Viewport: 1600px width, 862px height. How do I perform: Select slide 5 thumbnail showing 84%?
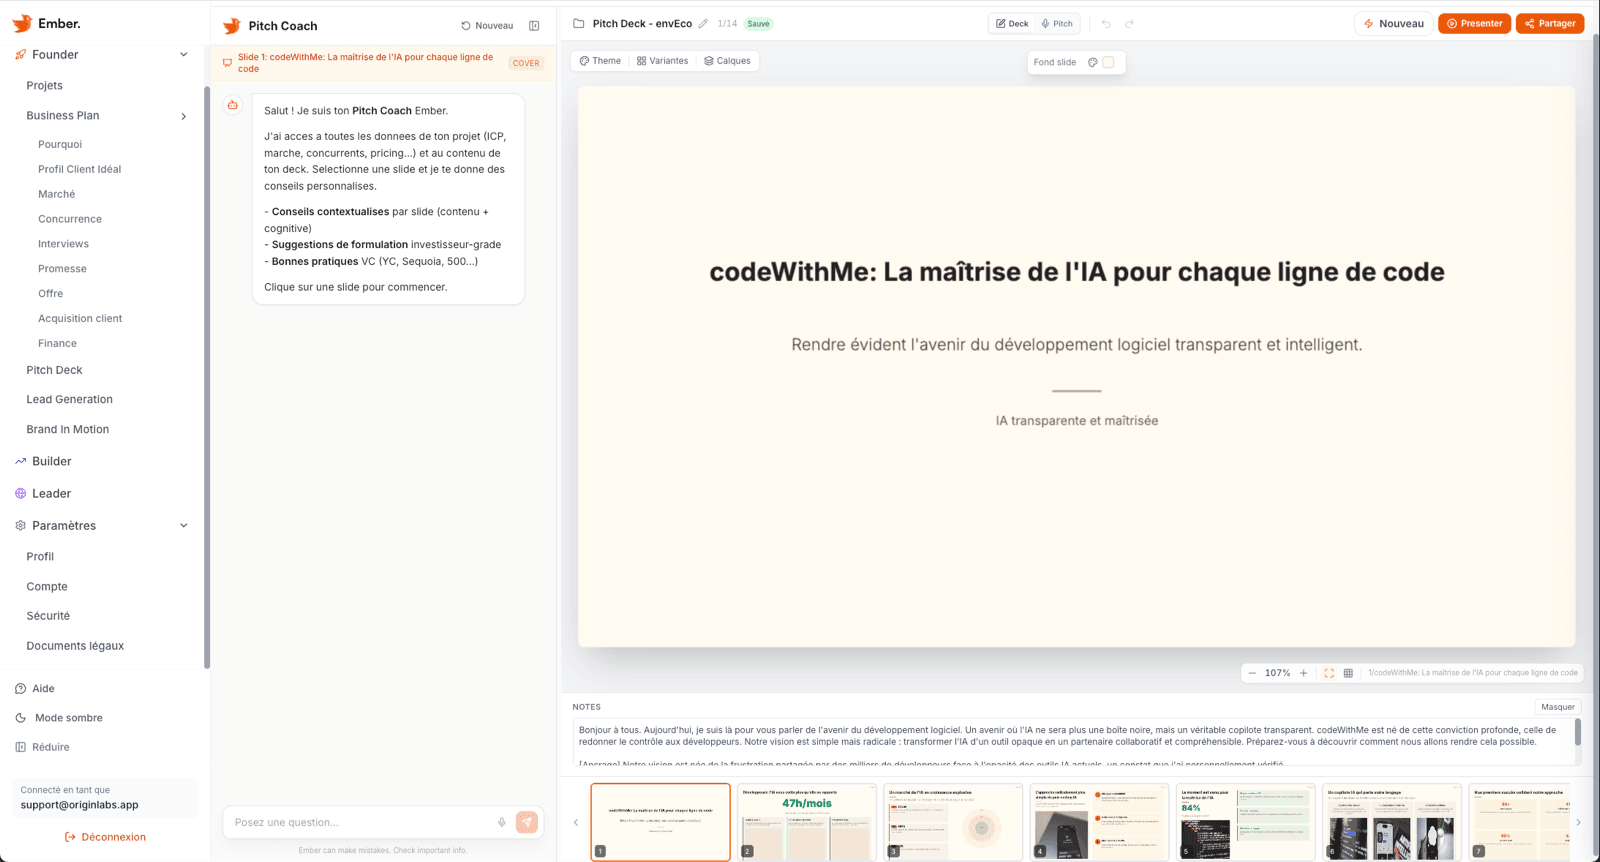(x=1245, y=822)
